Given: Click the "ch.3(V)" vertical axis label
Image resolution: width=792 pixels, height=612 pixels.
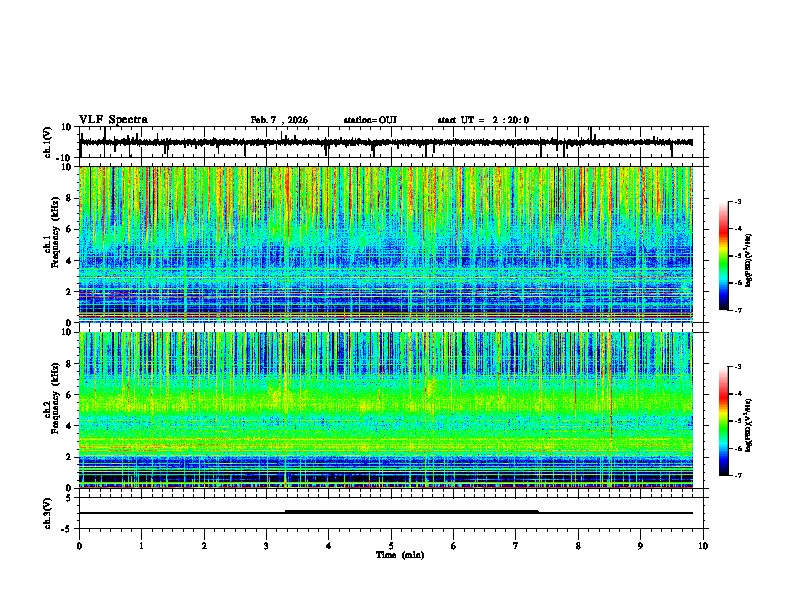Looking at the screenshot, I should point(48,513).
